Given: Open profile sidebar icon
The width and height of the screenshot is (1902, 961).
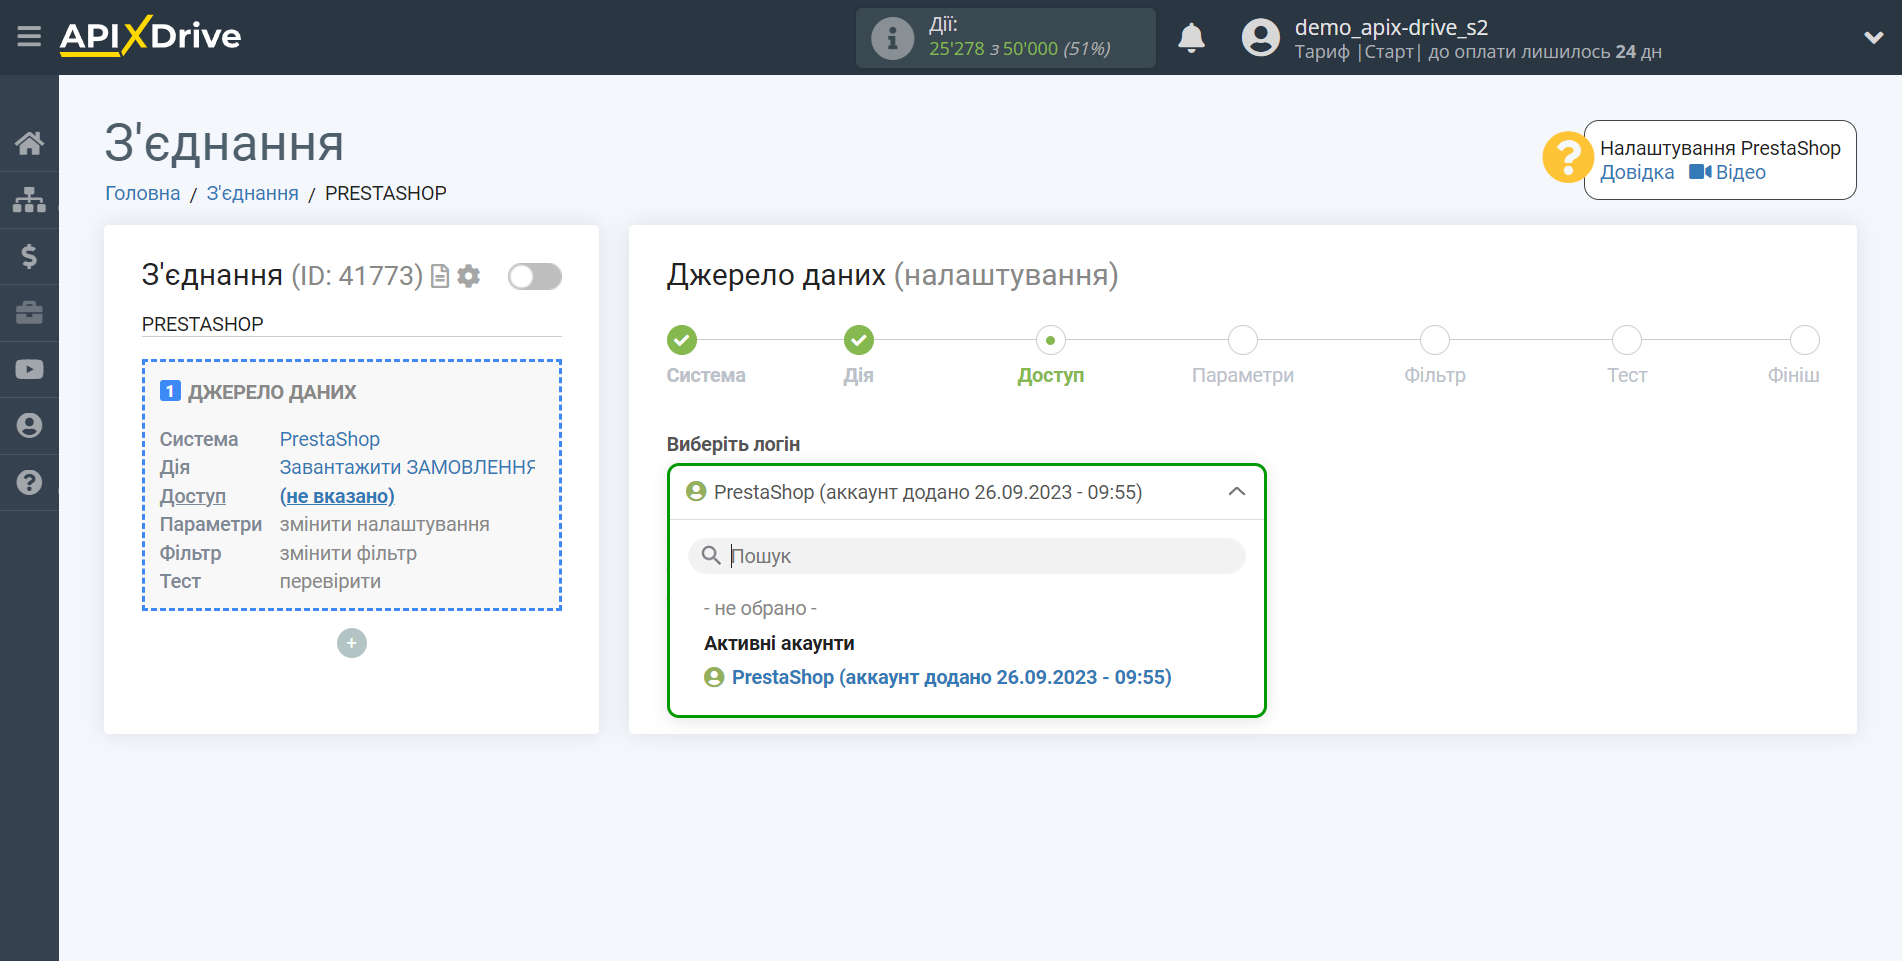Looking at the screenshot, I should 29,426.
